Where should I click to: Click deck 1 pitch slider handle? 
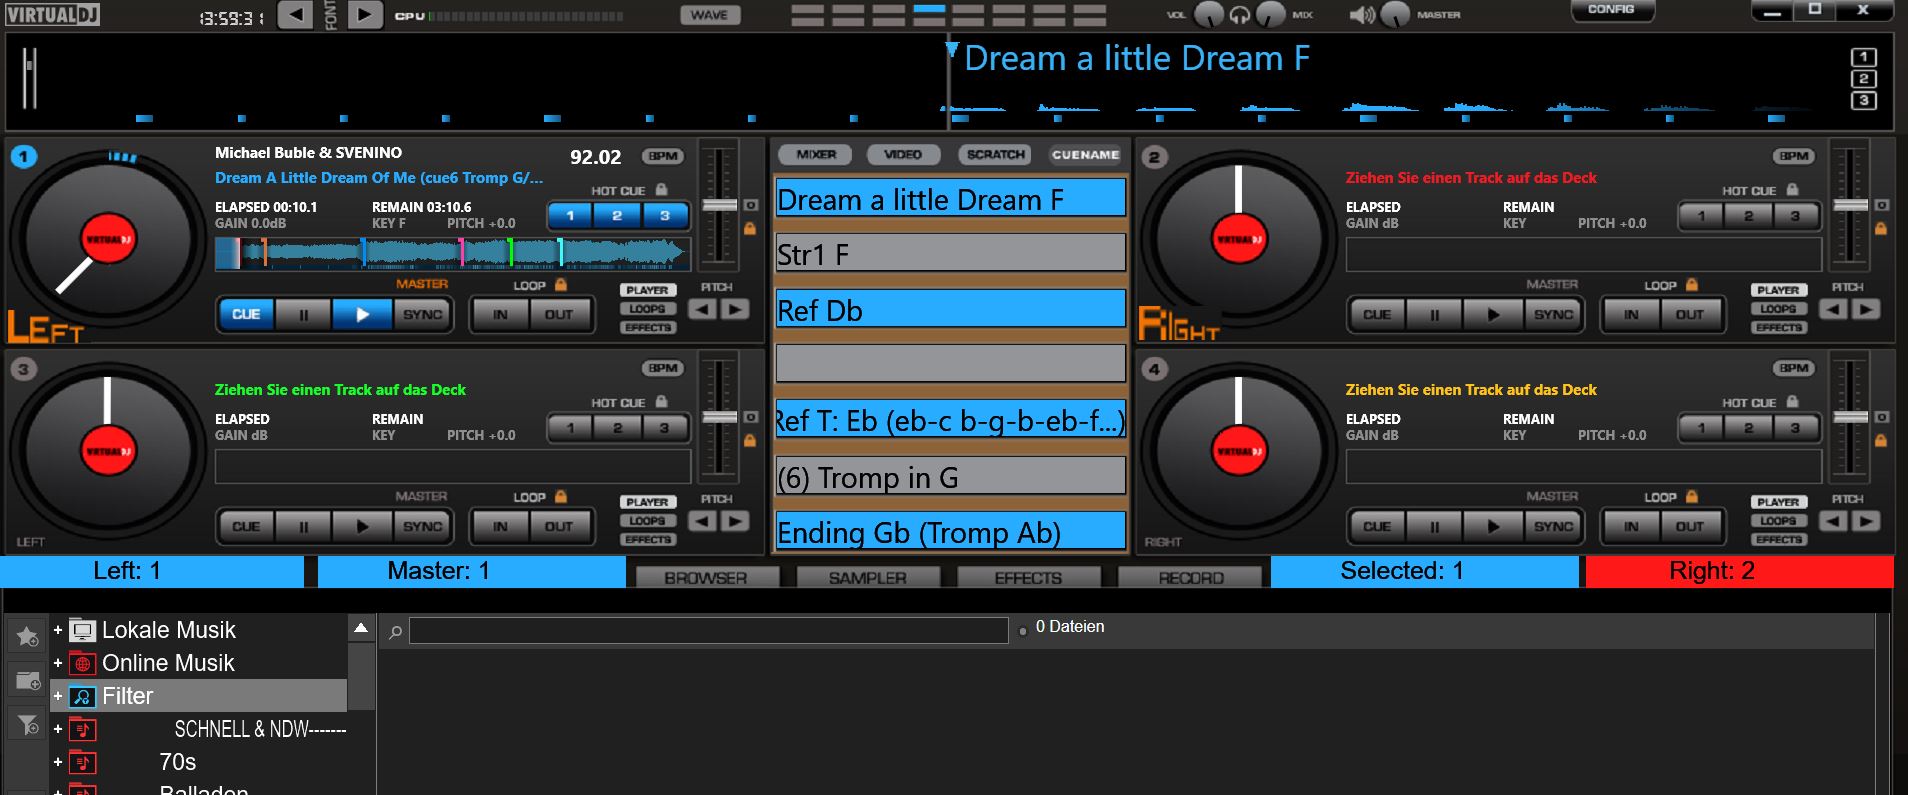point(718,204)
